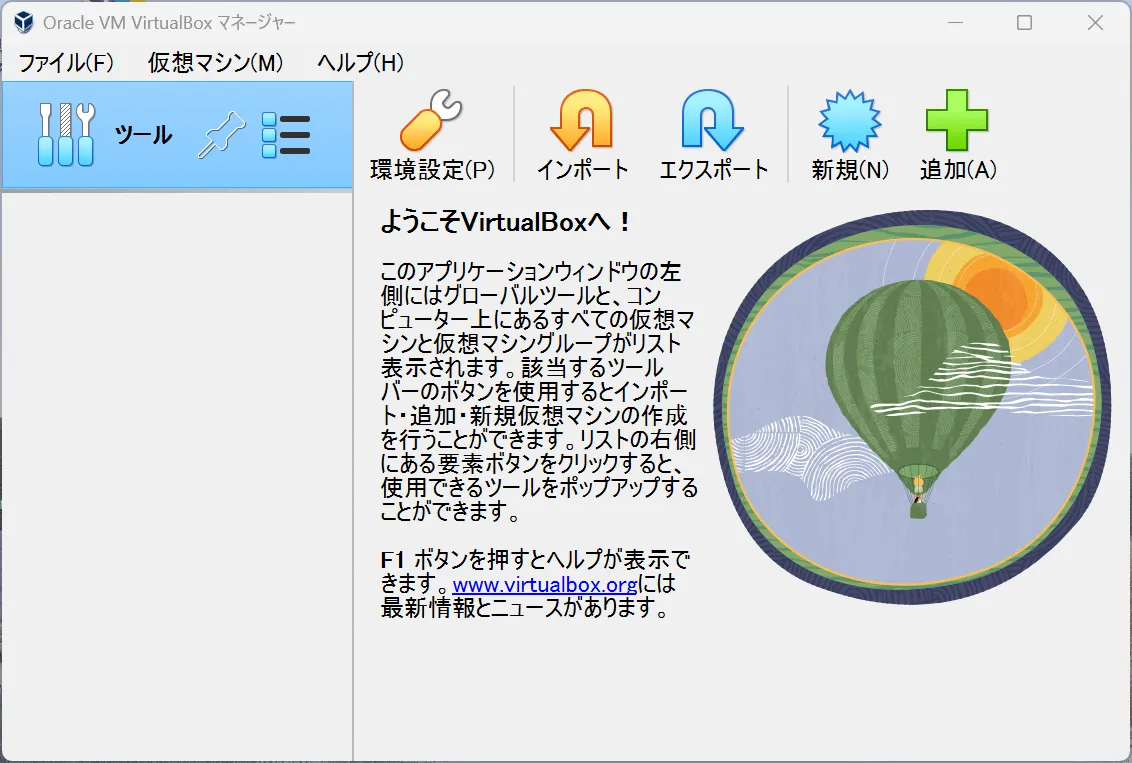This screenshot has width=1132, height=763.
Task: Open 環境設定(P) preferences
Action: [x=432, y=135]
